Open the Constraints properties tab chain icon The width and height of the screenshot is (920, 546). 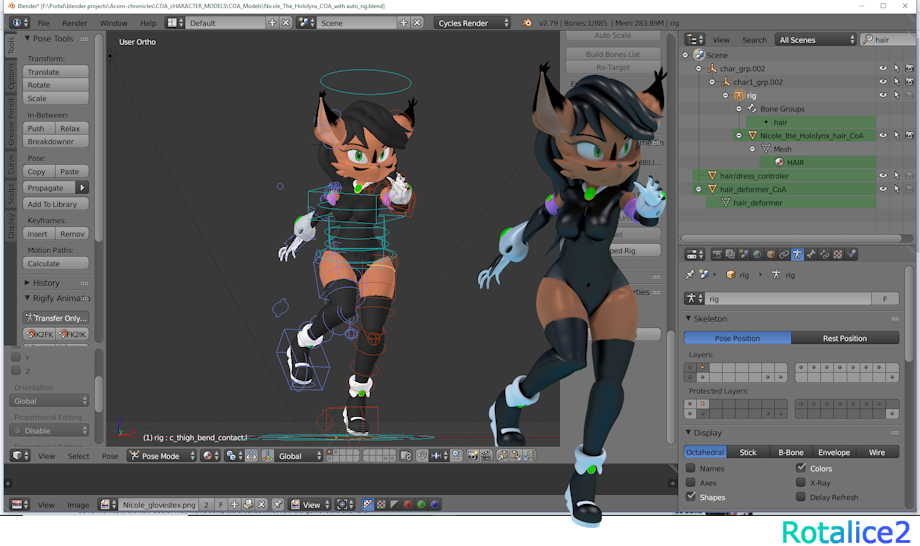[784, 255]
